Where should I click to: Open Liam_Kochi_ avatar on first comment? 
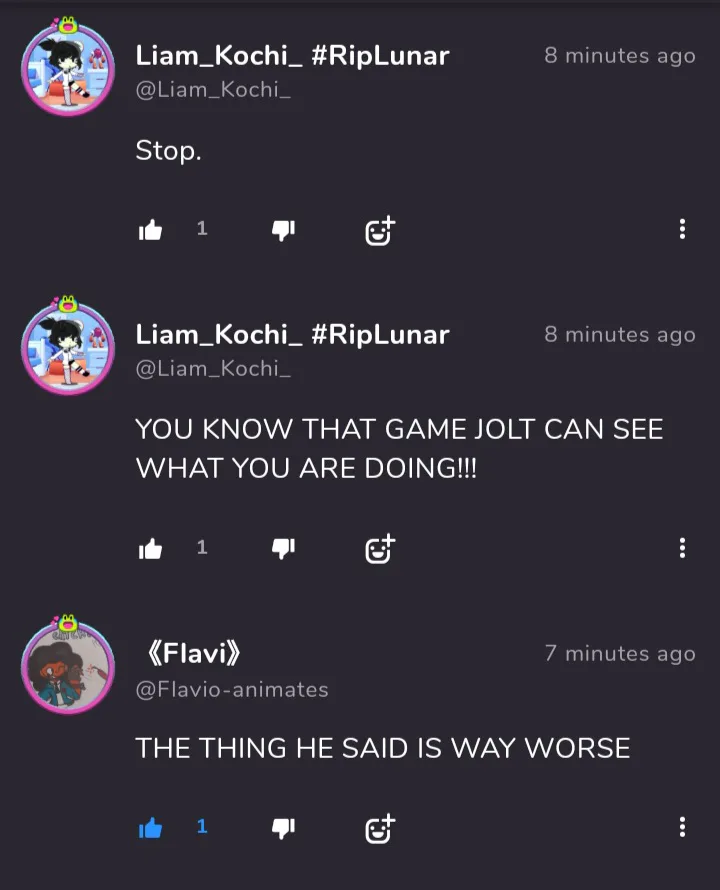68,68
